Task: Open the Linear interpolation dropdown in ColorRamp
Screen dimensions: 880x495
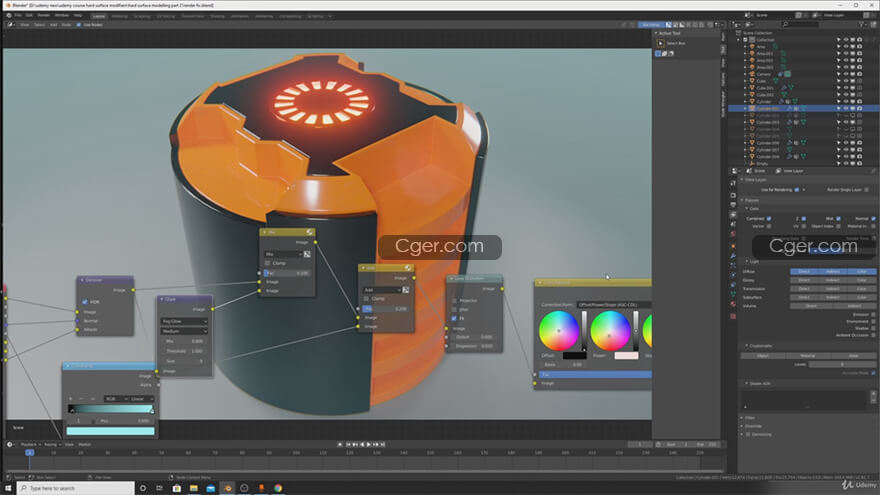Action: click(x=141, y=399)
